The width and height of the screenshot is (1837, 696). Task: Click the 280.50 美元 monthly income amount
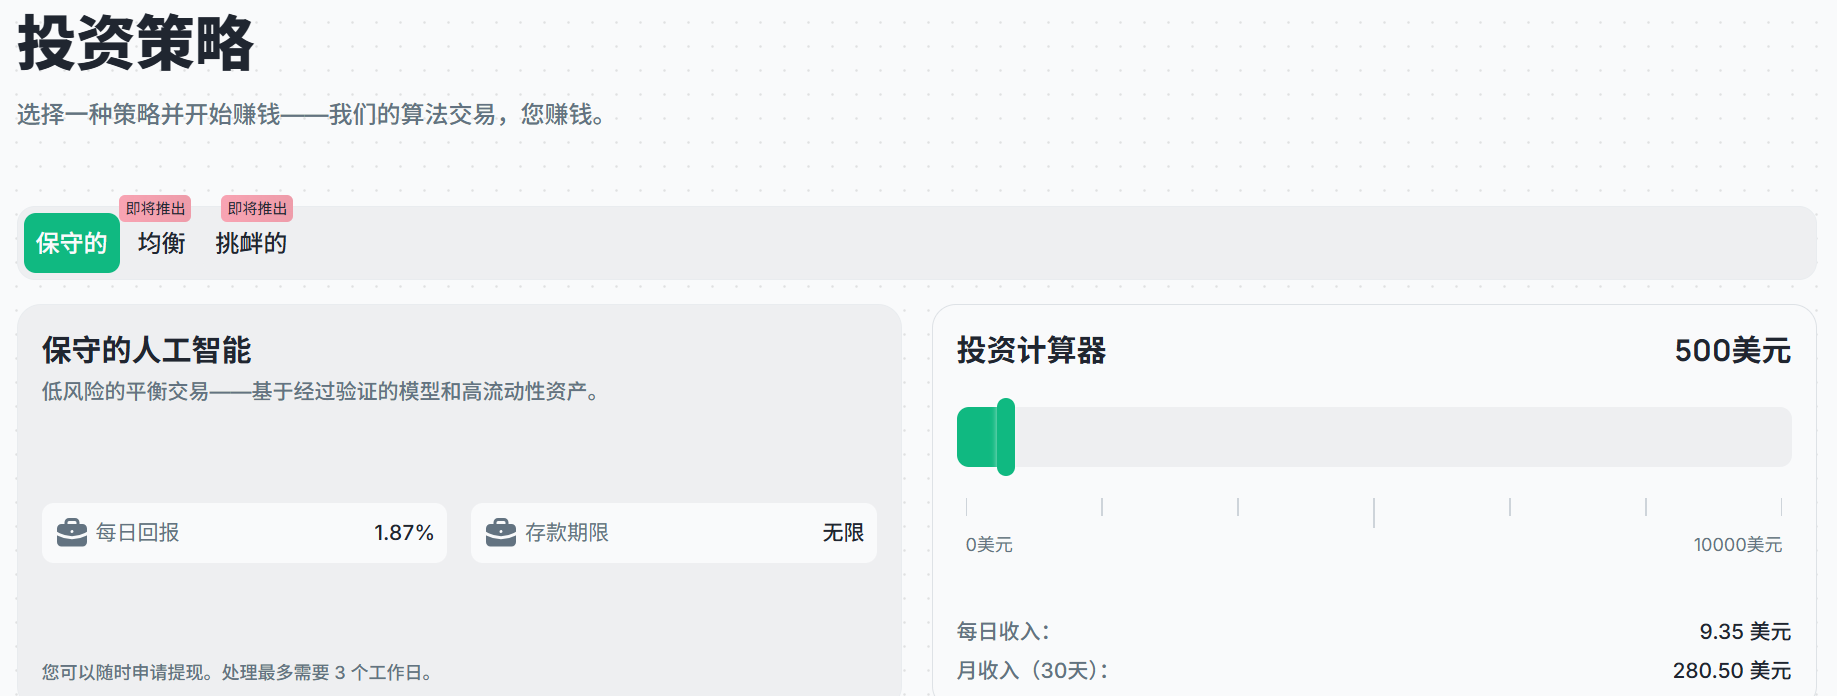click(x=1731, y=671)
